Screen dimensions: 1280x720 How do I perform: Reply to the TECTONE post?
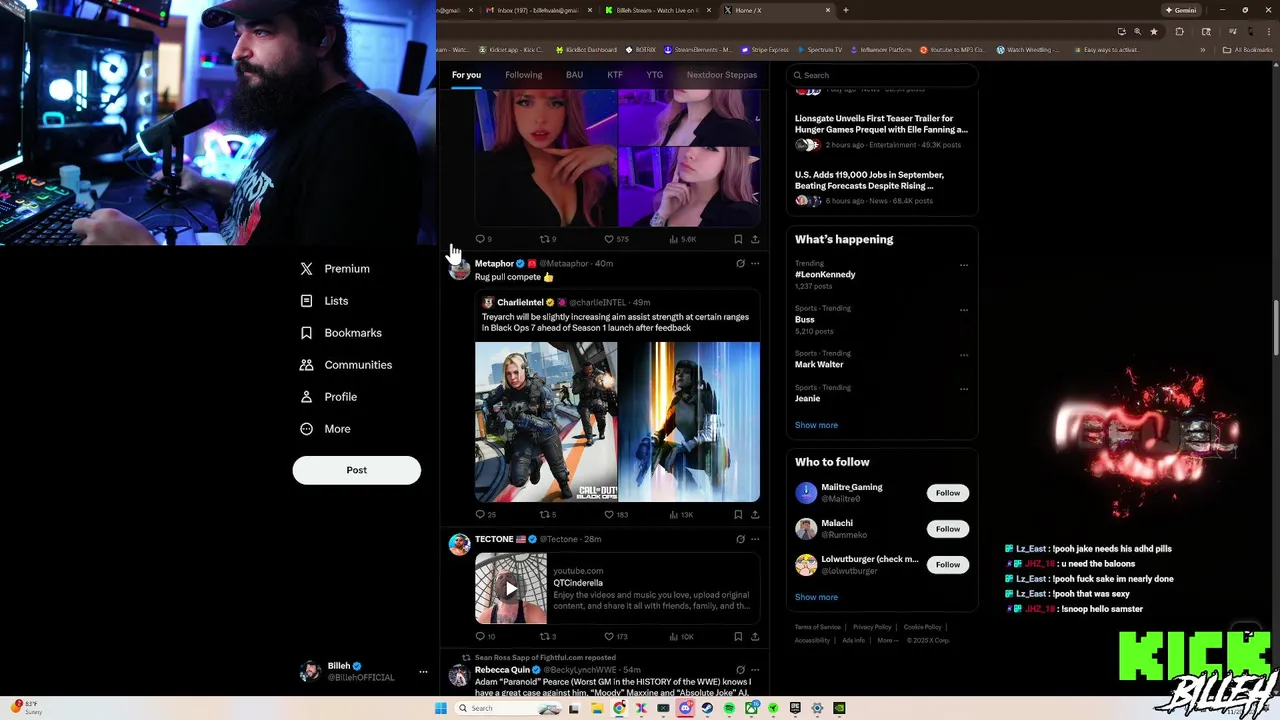(x=485, y=637)
